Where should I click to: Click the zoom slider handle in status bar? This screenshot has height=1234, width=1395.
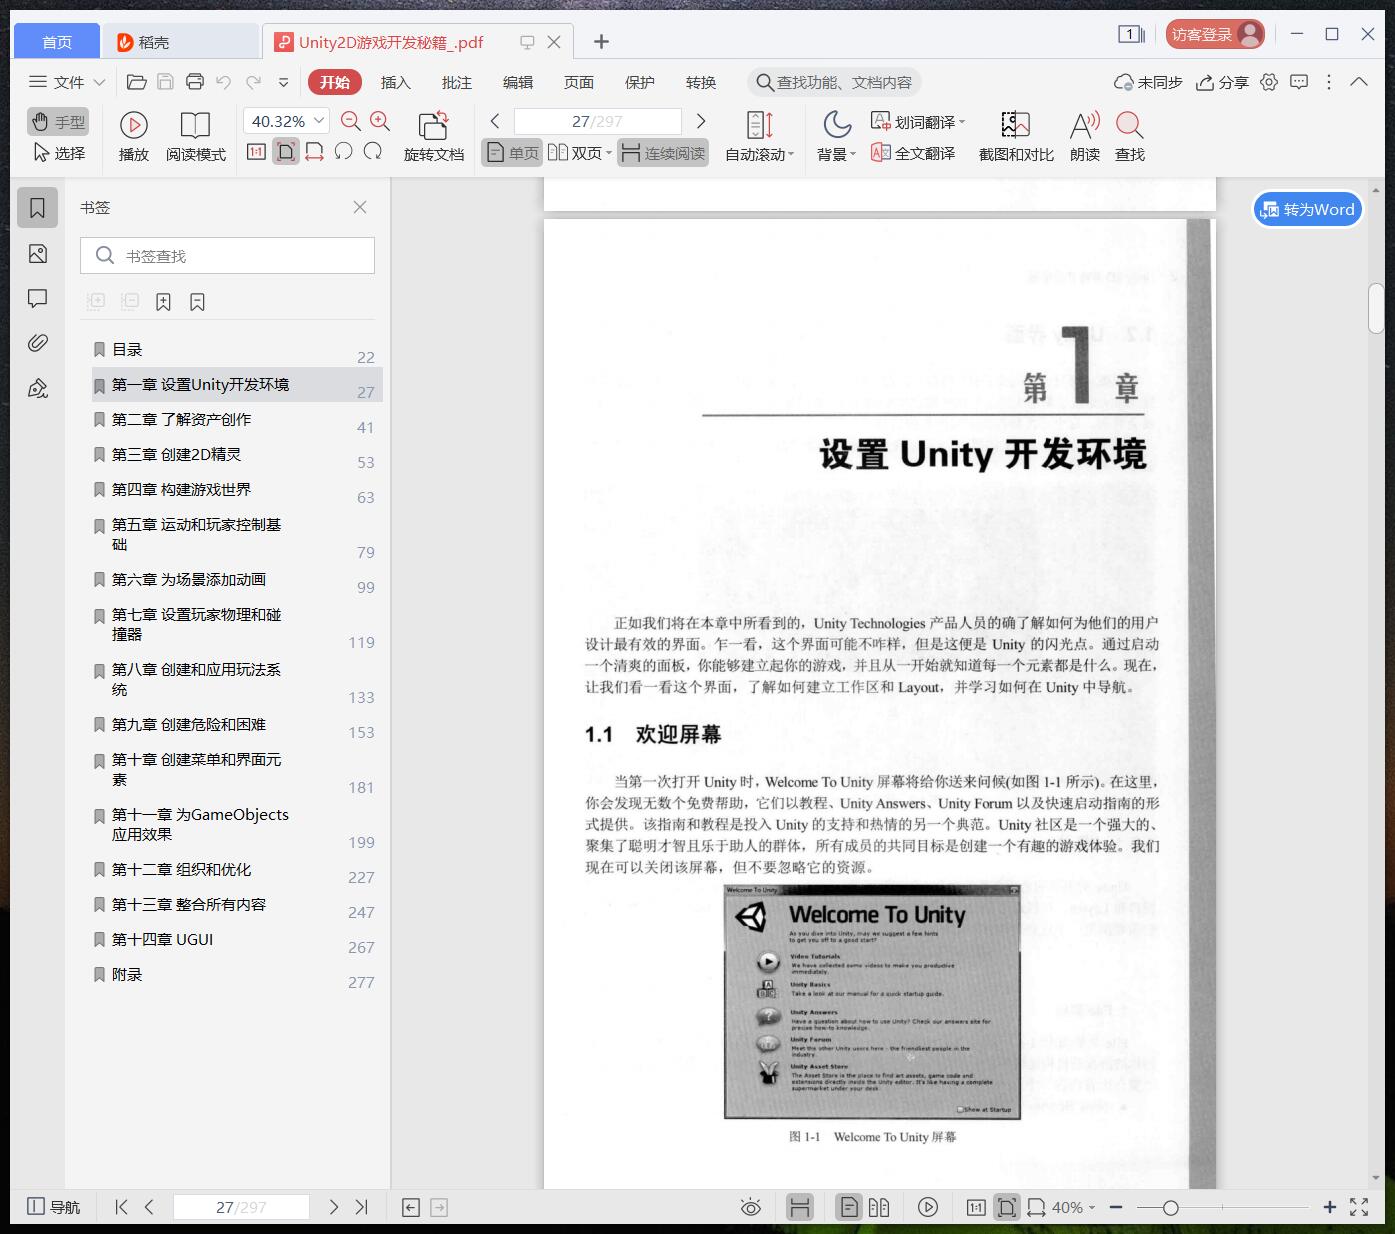(x=1170, y=1207)
